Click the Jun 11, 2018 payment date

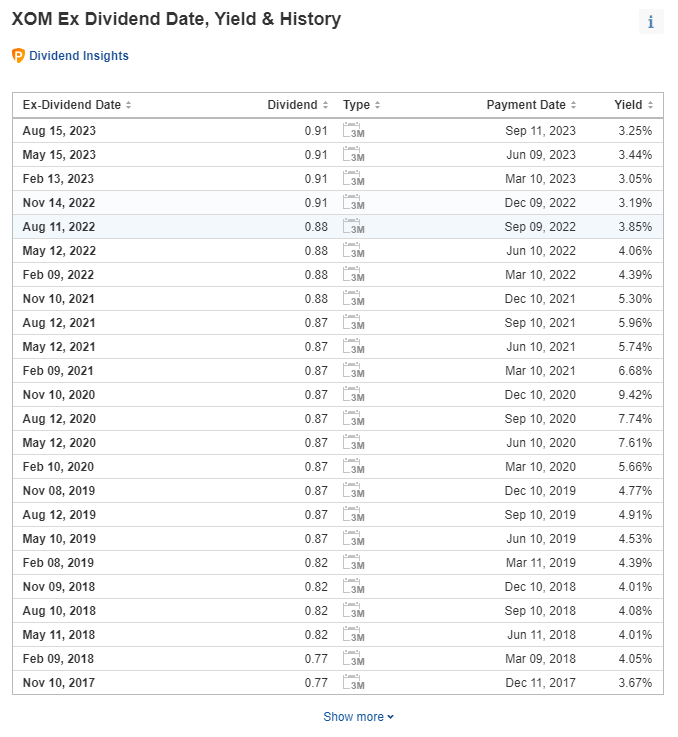541,635
